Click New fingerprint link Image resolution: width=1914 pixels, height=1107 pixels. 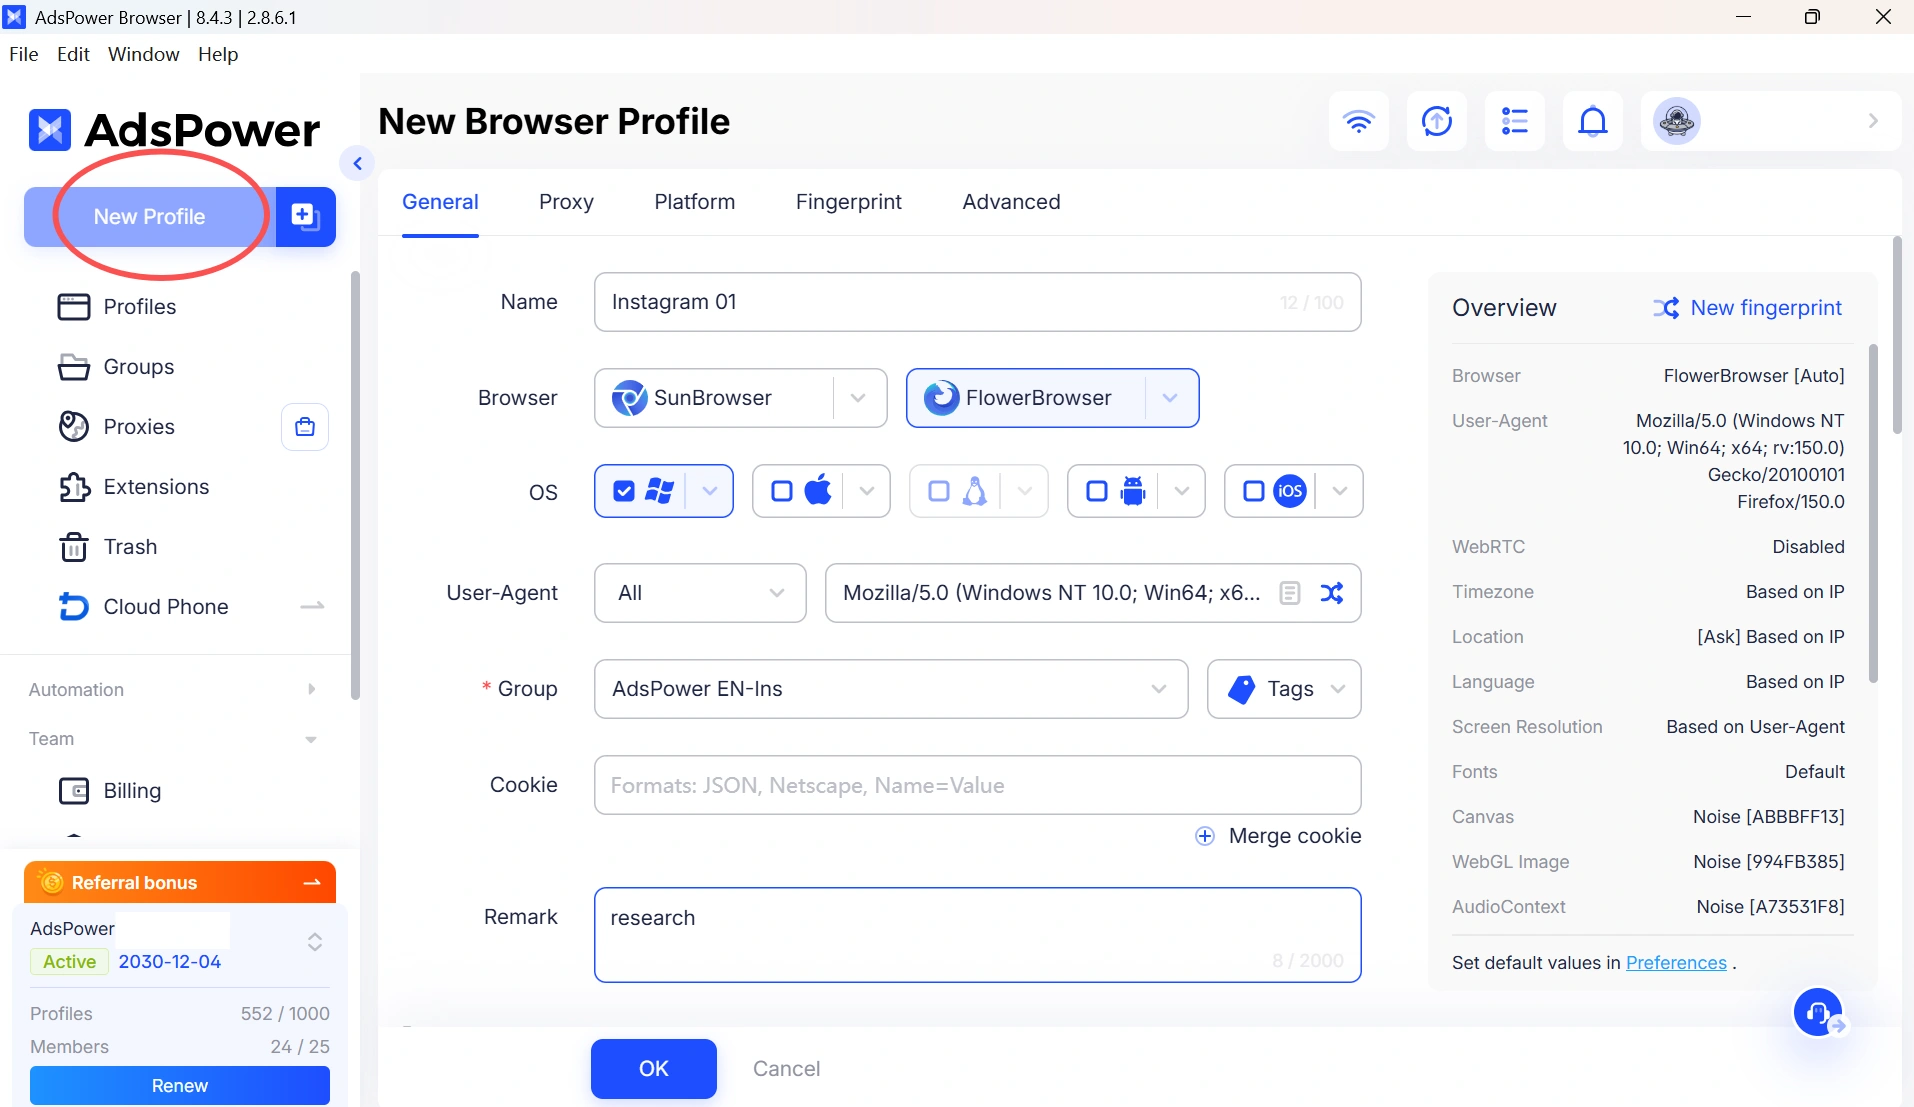(x=1748, y=308)
